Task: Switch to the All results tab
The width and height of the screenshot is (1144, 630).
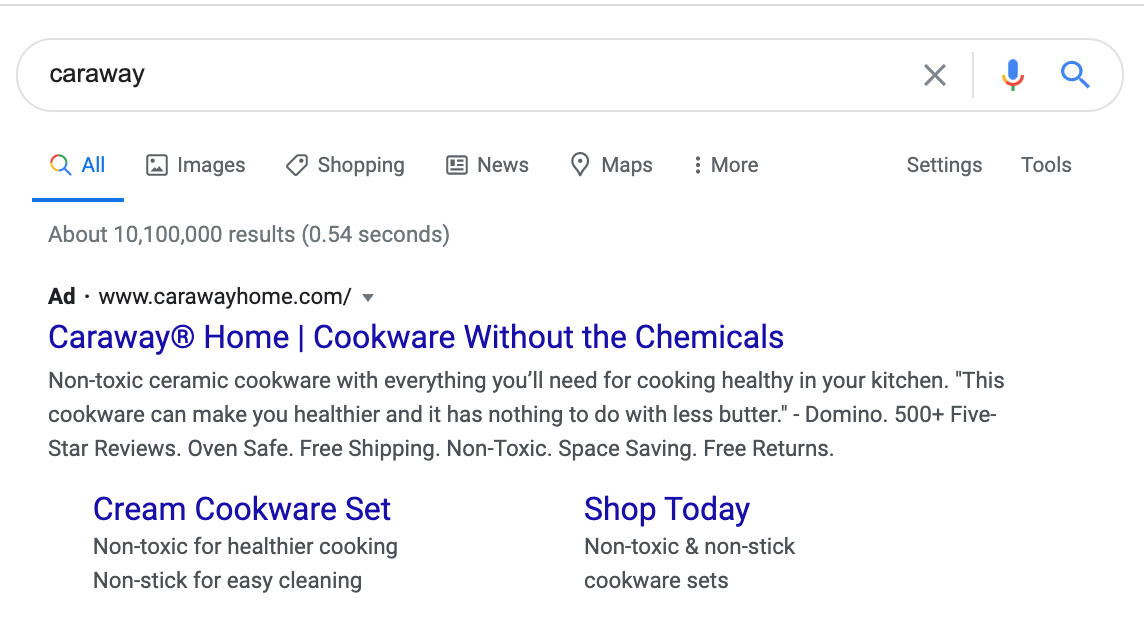Action: [x=78, y=165]
